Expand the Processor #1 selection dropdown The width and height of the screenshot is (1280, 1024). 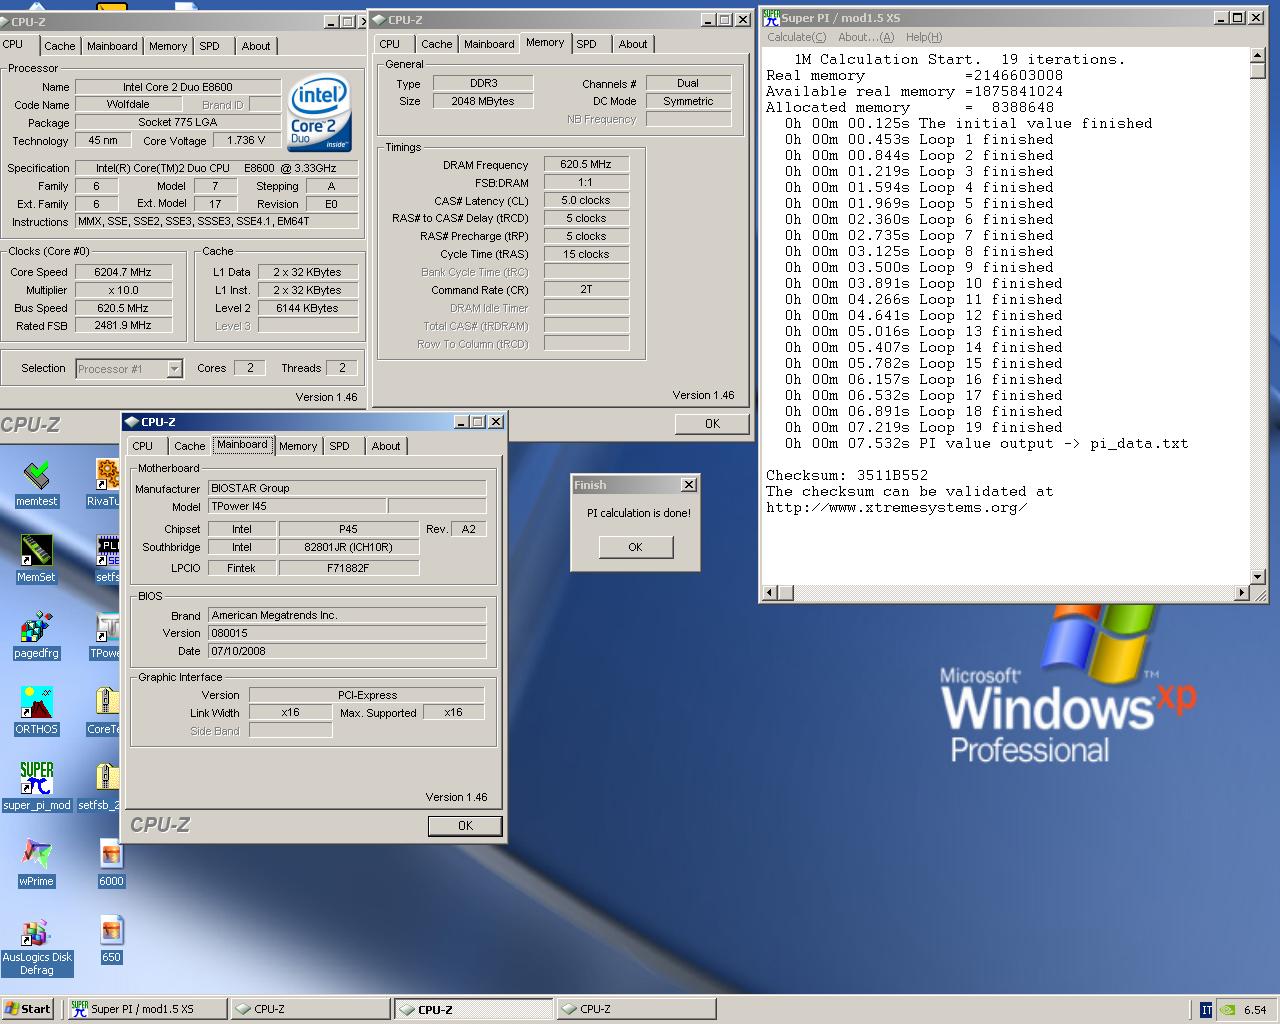pos(174,369)
